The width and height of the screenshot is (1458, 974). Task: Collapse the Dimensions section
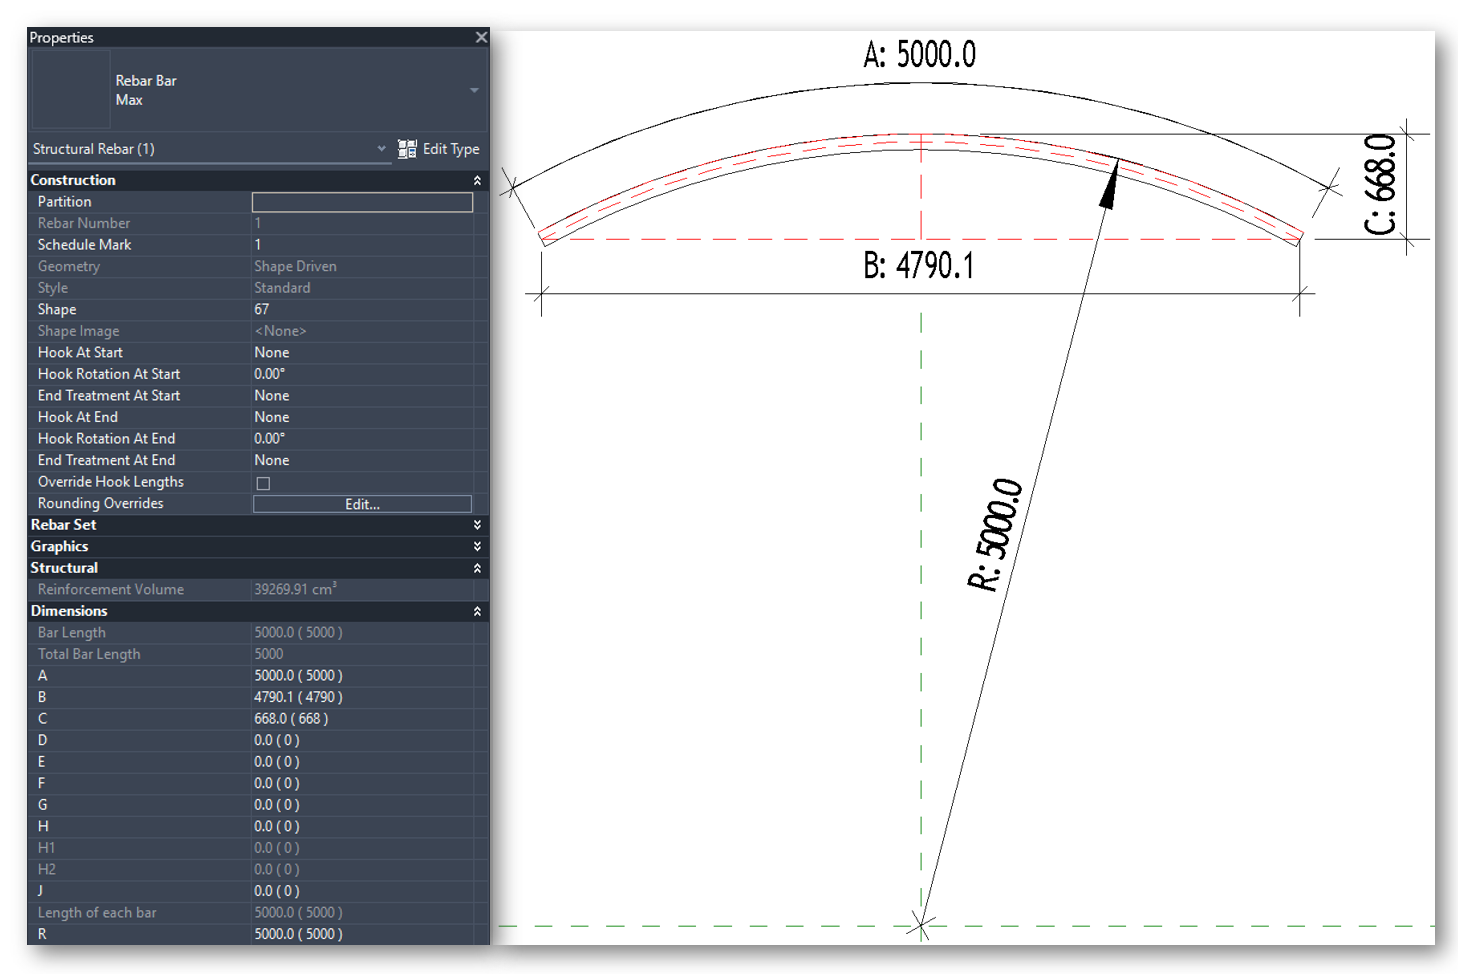(x=477, y=610)
